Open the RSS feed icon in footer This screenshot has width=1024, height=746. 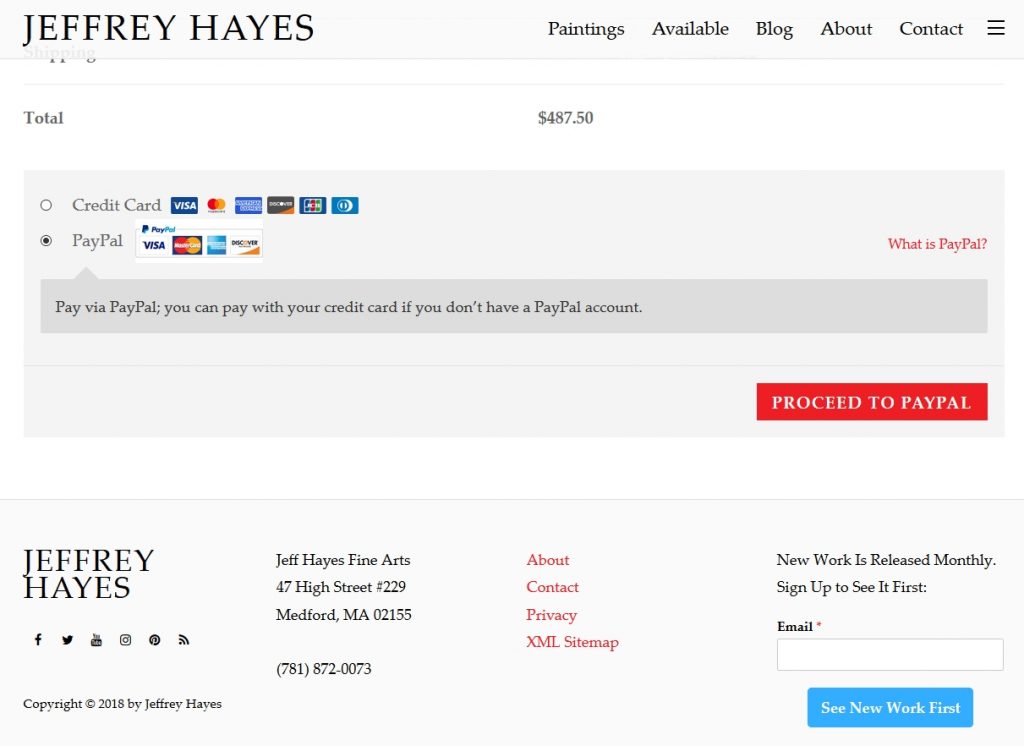click(x=183, y=640)
